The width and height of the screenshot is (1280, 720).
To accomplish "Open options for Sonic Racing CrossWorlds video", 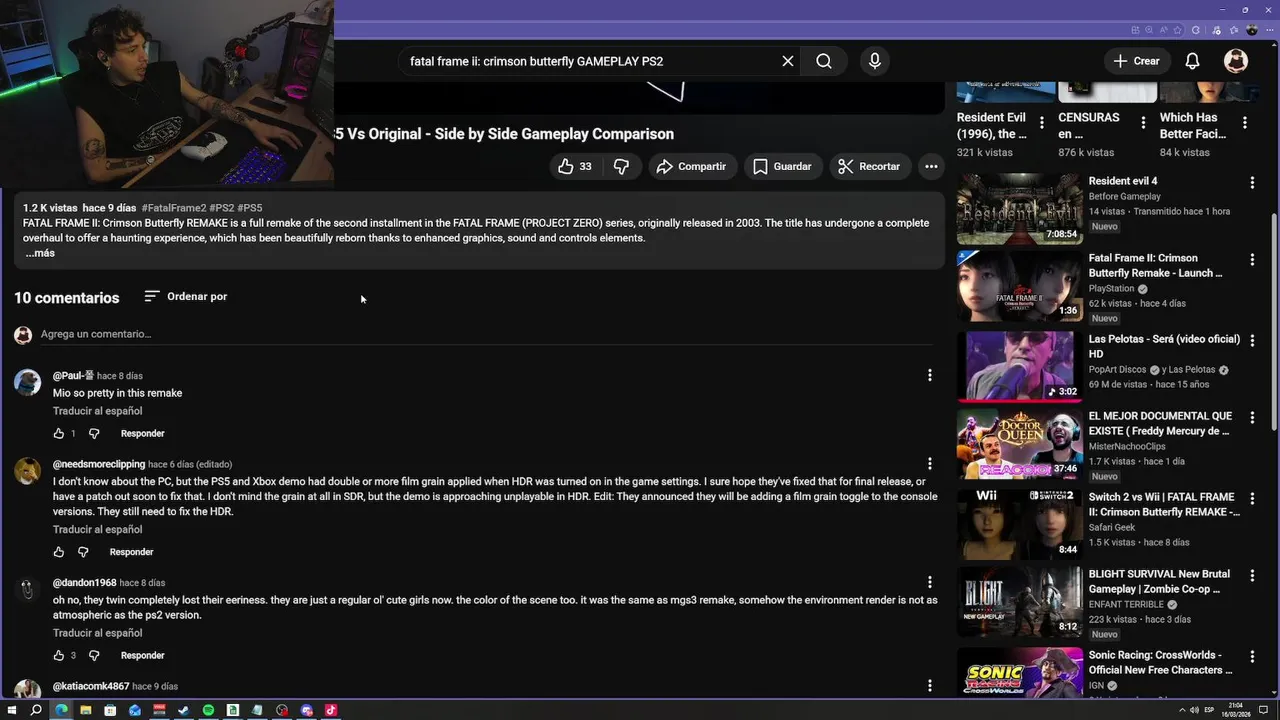I will (x=1252, y=657).
